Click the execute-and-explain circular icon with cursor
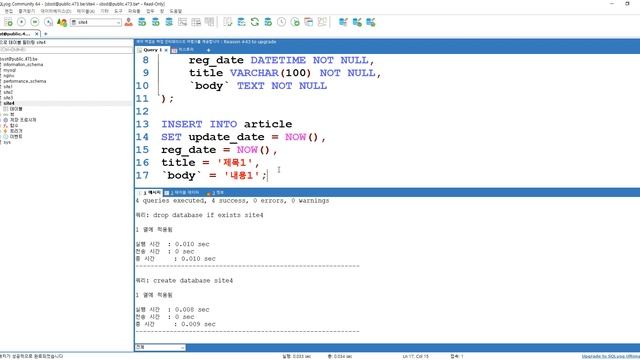The image size is (640, 360). tap(49, 22)
